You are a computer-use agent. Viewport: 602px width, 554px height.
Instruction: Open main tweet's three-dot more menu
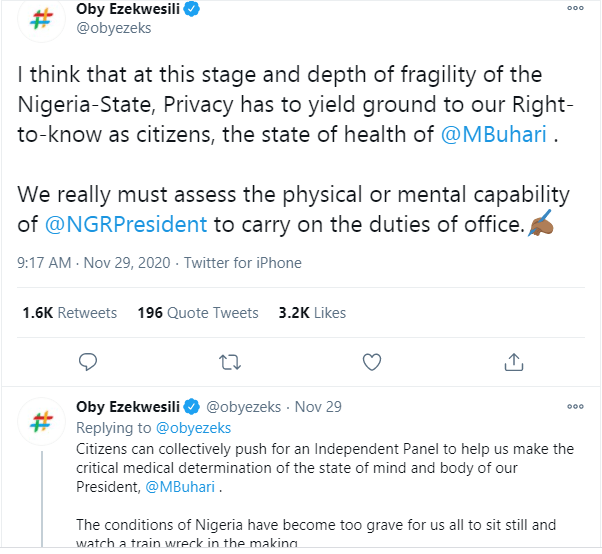coord(575,9)
